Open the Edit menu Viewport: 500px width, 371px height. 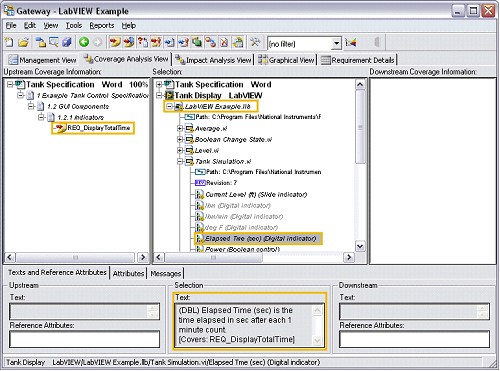(30, 26)
